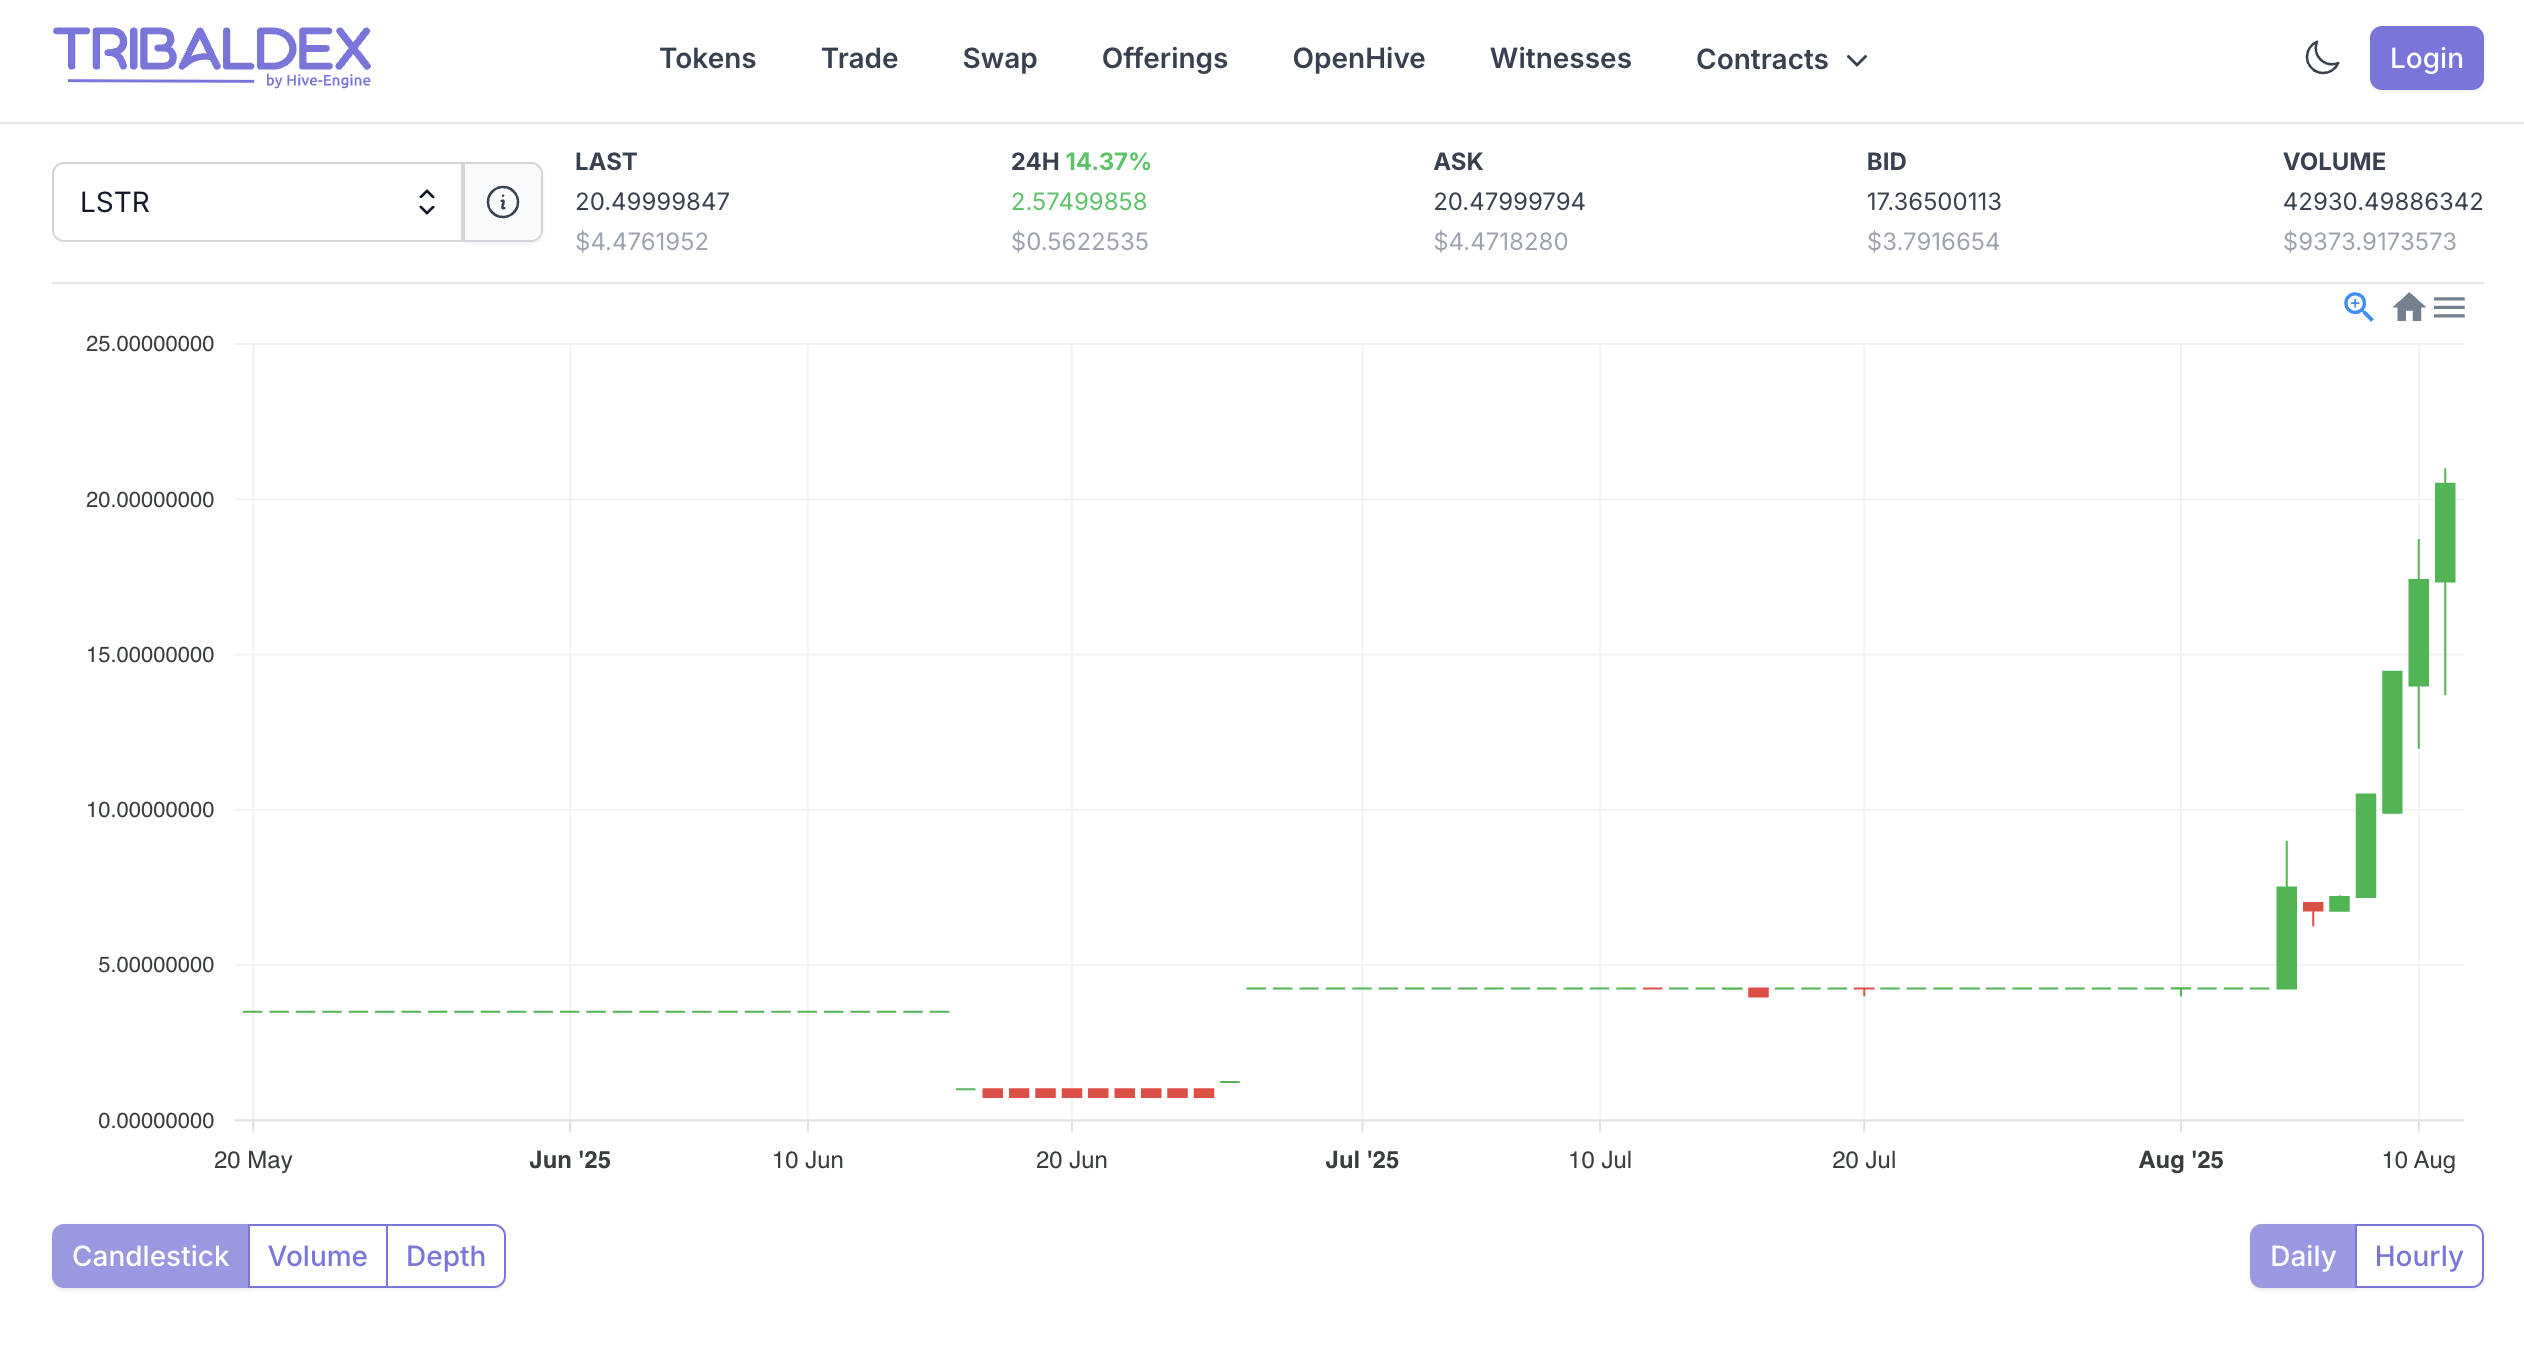Click the Login button
This screenshot has width=2524, height=1346.
point(2426,58)
